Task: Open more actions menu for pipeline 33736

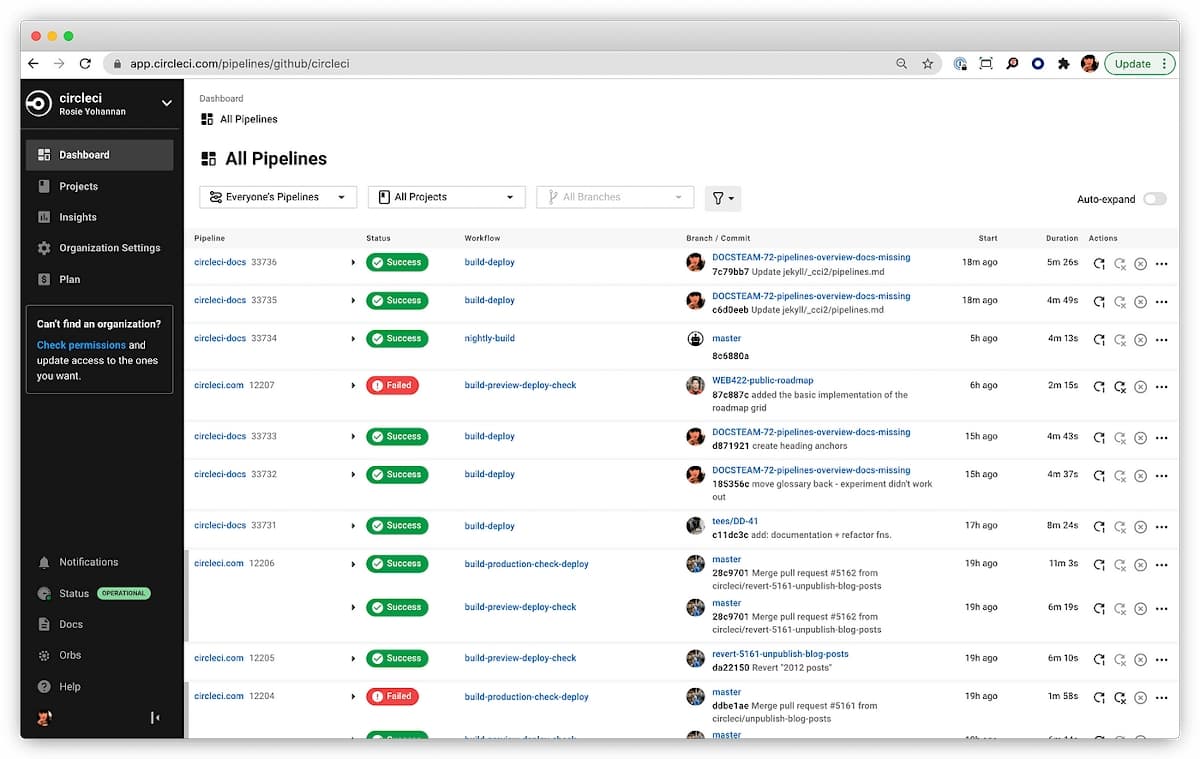Action: pos(1161,264)
